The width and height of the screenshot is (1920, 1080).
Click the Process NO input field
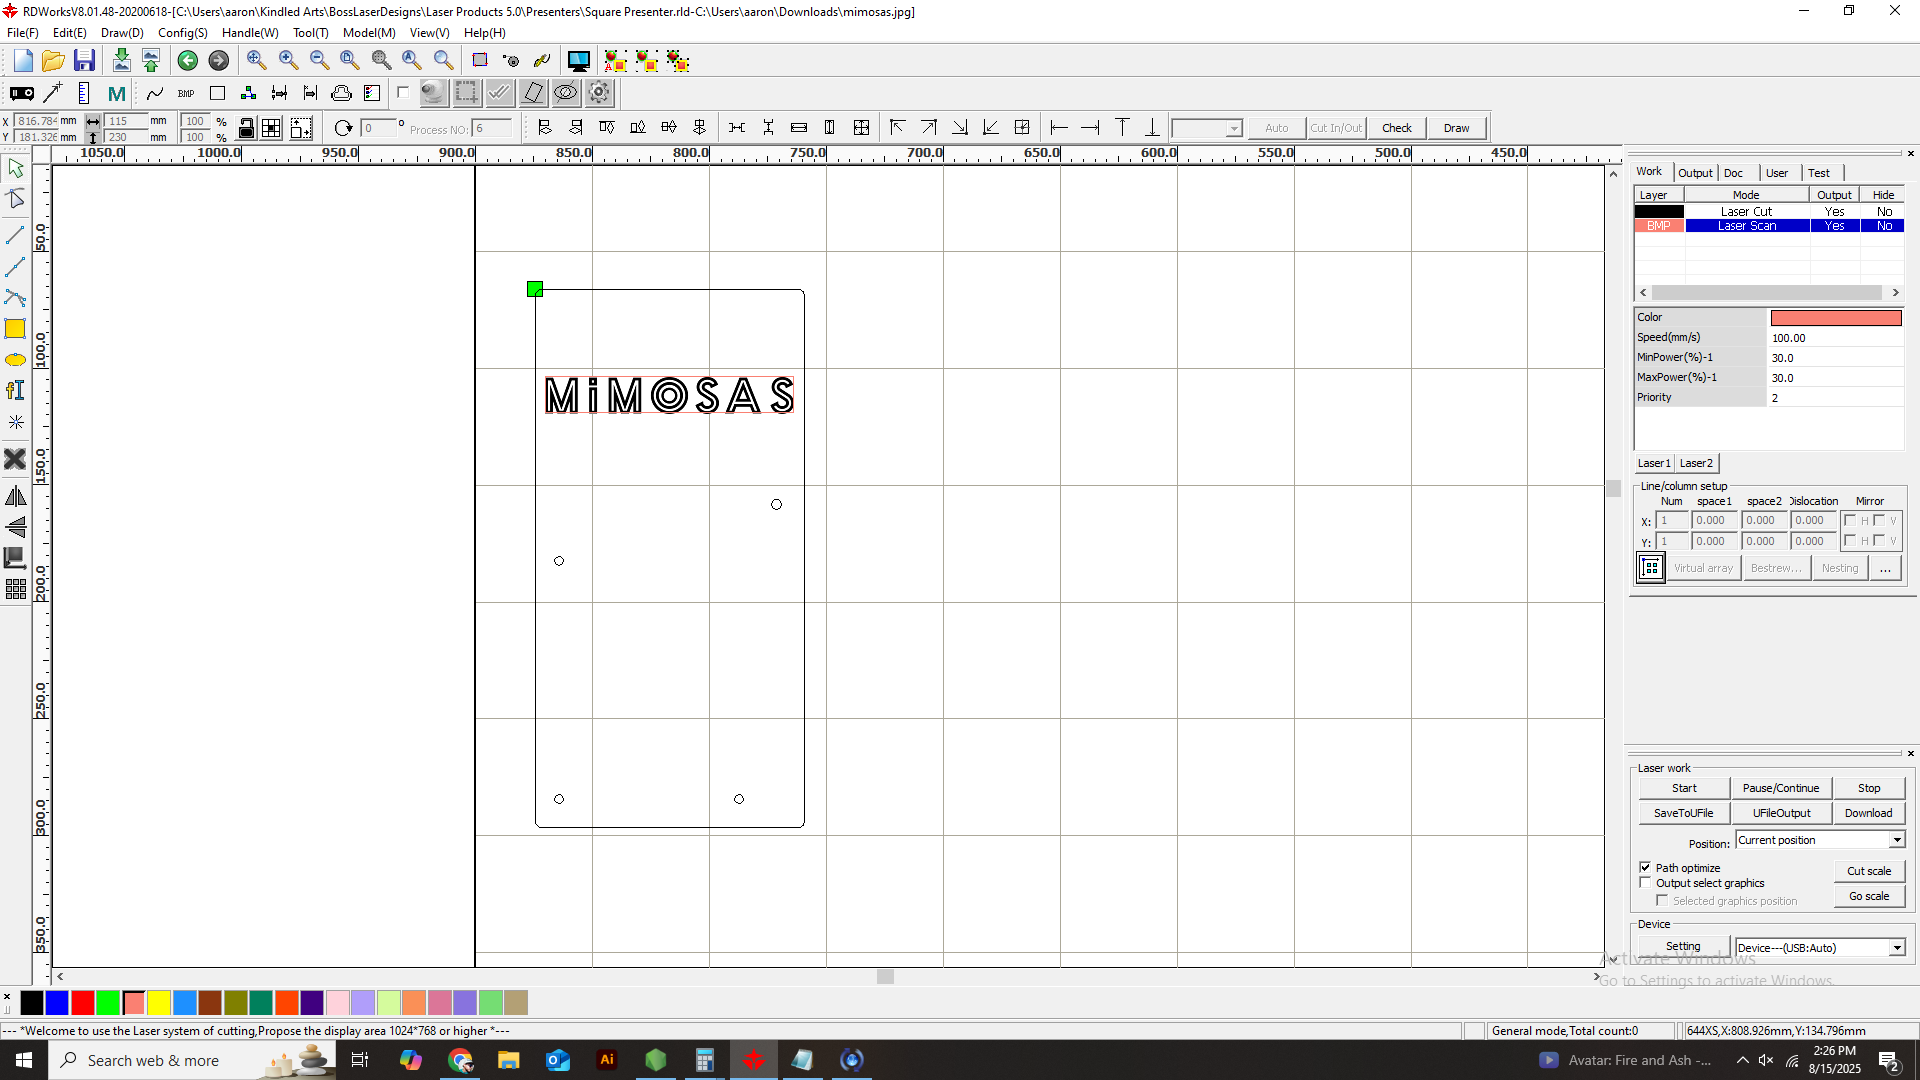tap(493, 128)
